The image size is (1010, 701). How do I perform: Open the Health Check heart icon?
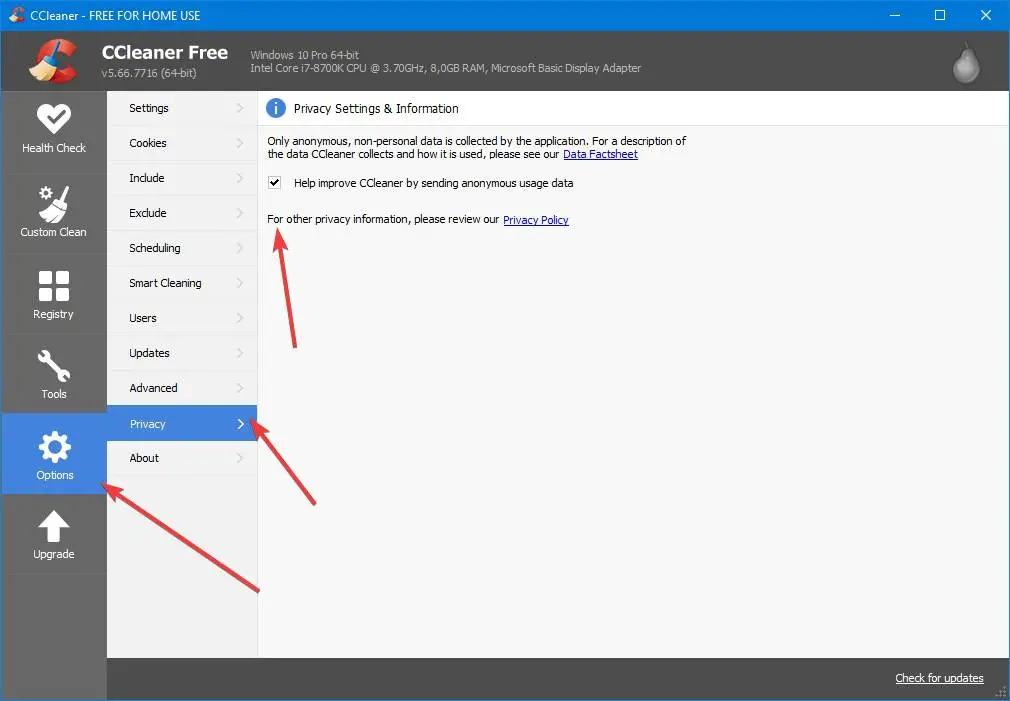point(54,119)
